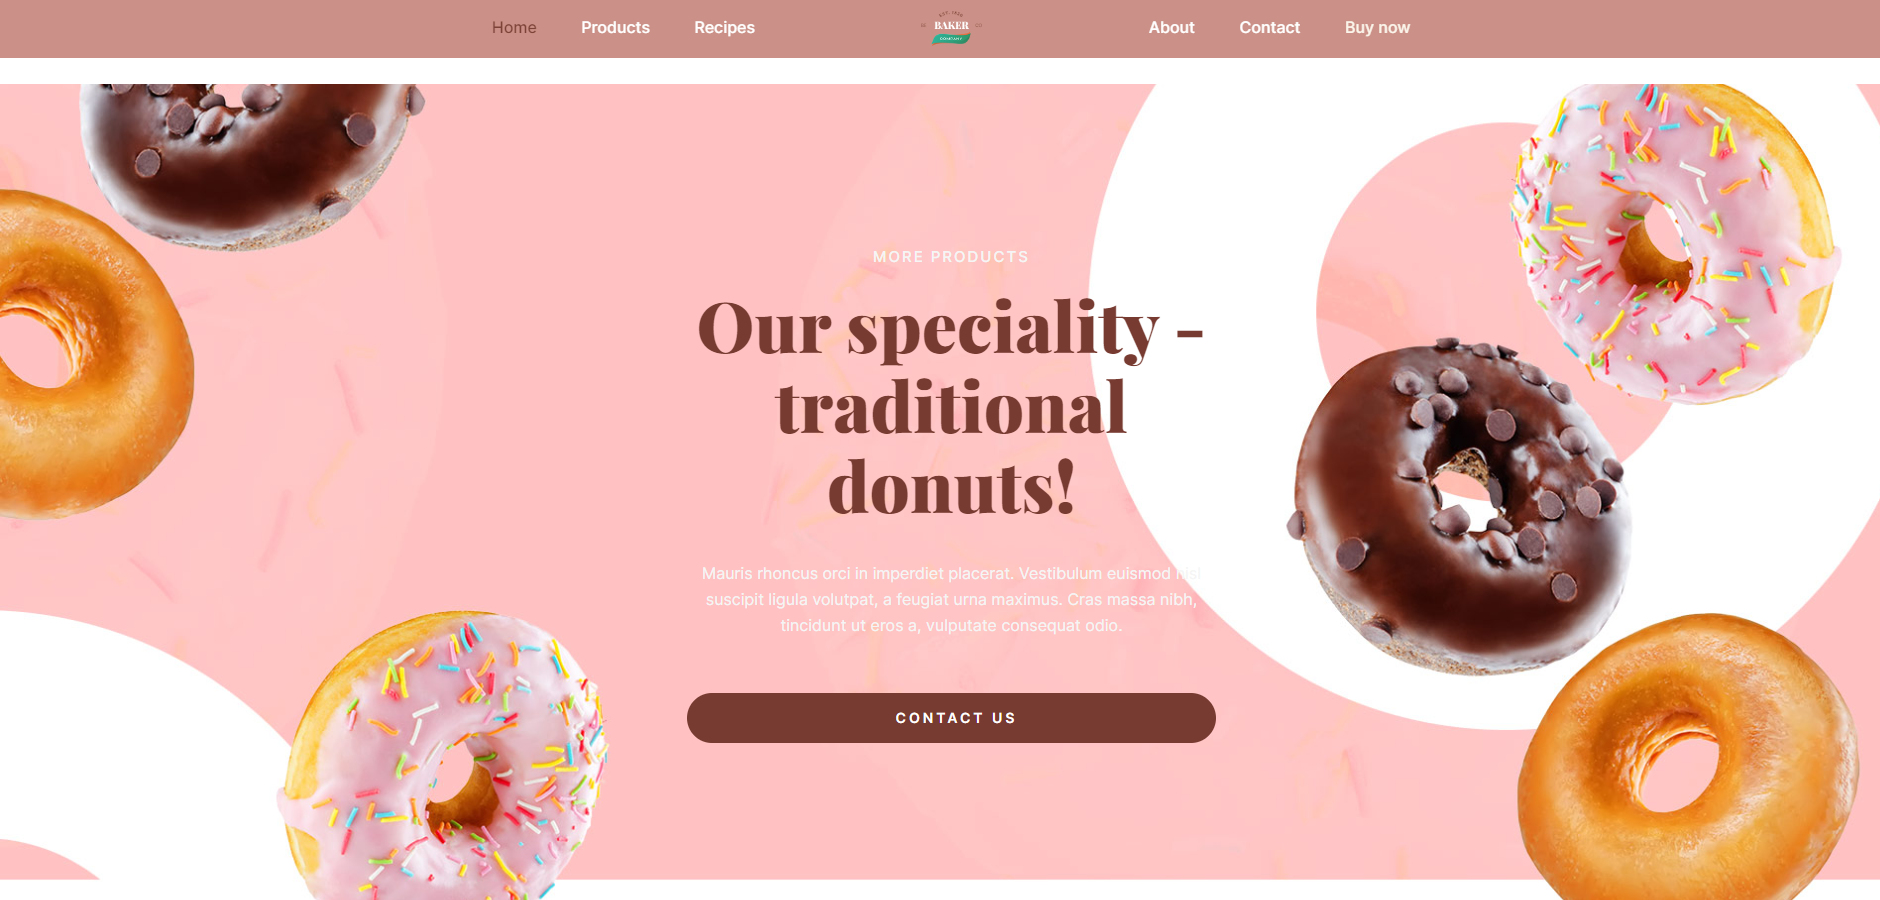Click the Buy now link
The height and width of the screenshot is (900, 1880).
click(1377, 28)
